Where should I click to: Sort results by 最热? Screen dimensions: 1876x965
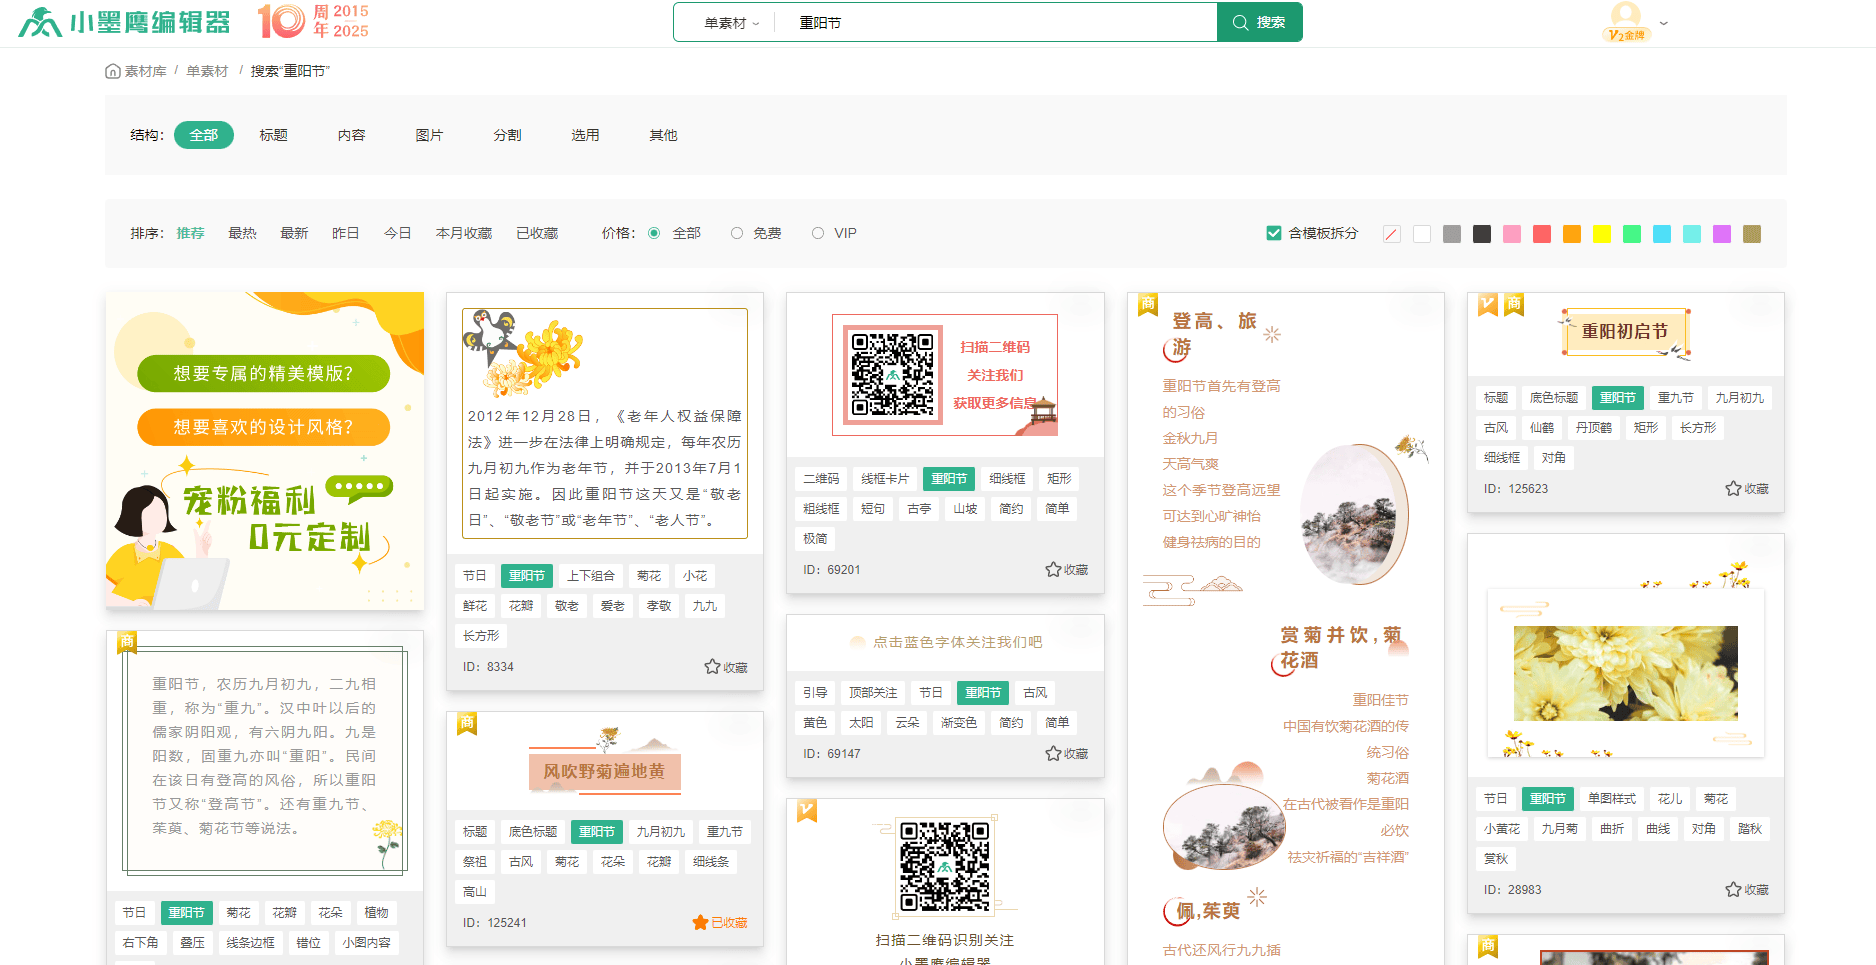coord(242,233)
